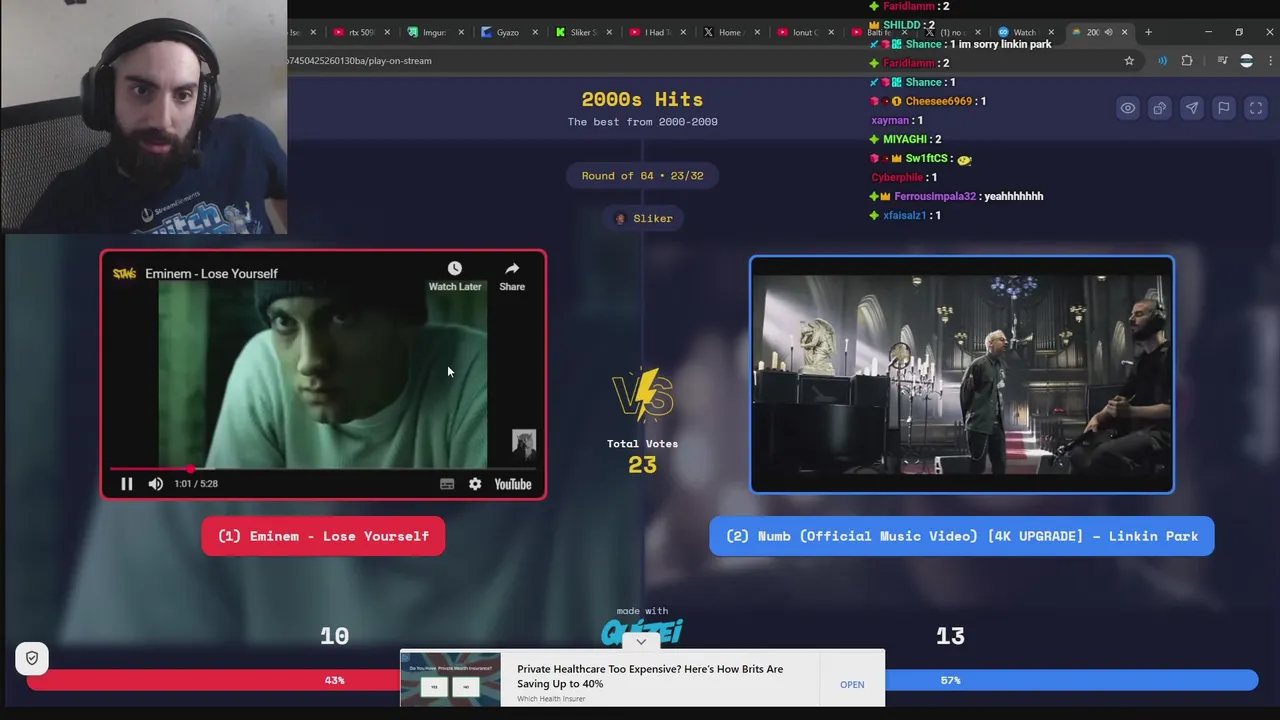
Task: Open Eminem - Lose Yourself video title
Action: click(211, 274)
